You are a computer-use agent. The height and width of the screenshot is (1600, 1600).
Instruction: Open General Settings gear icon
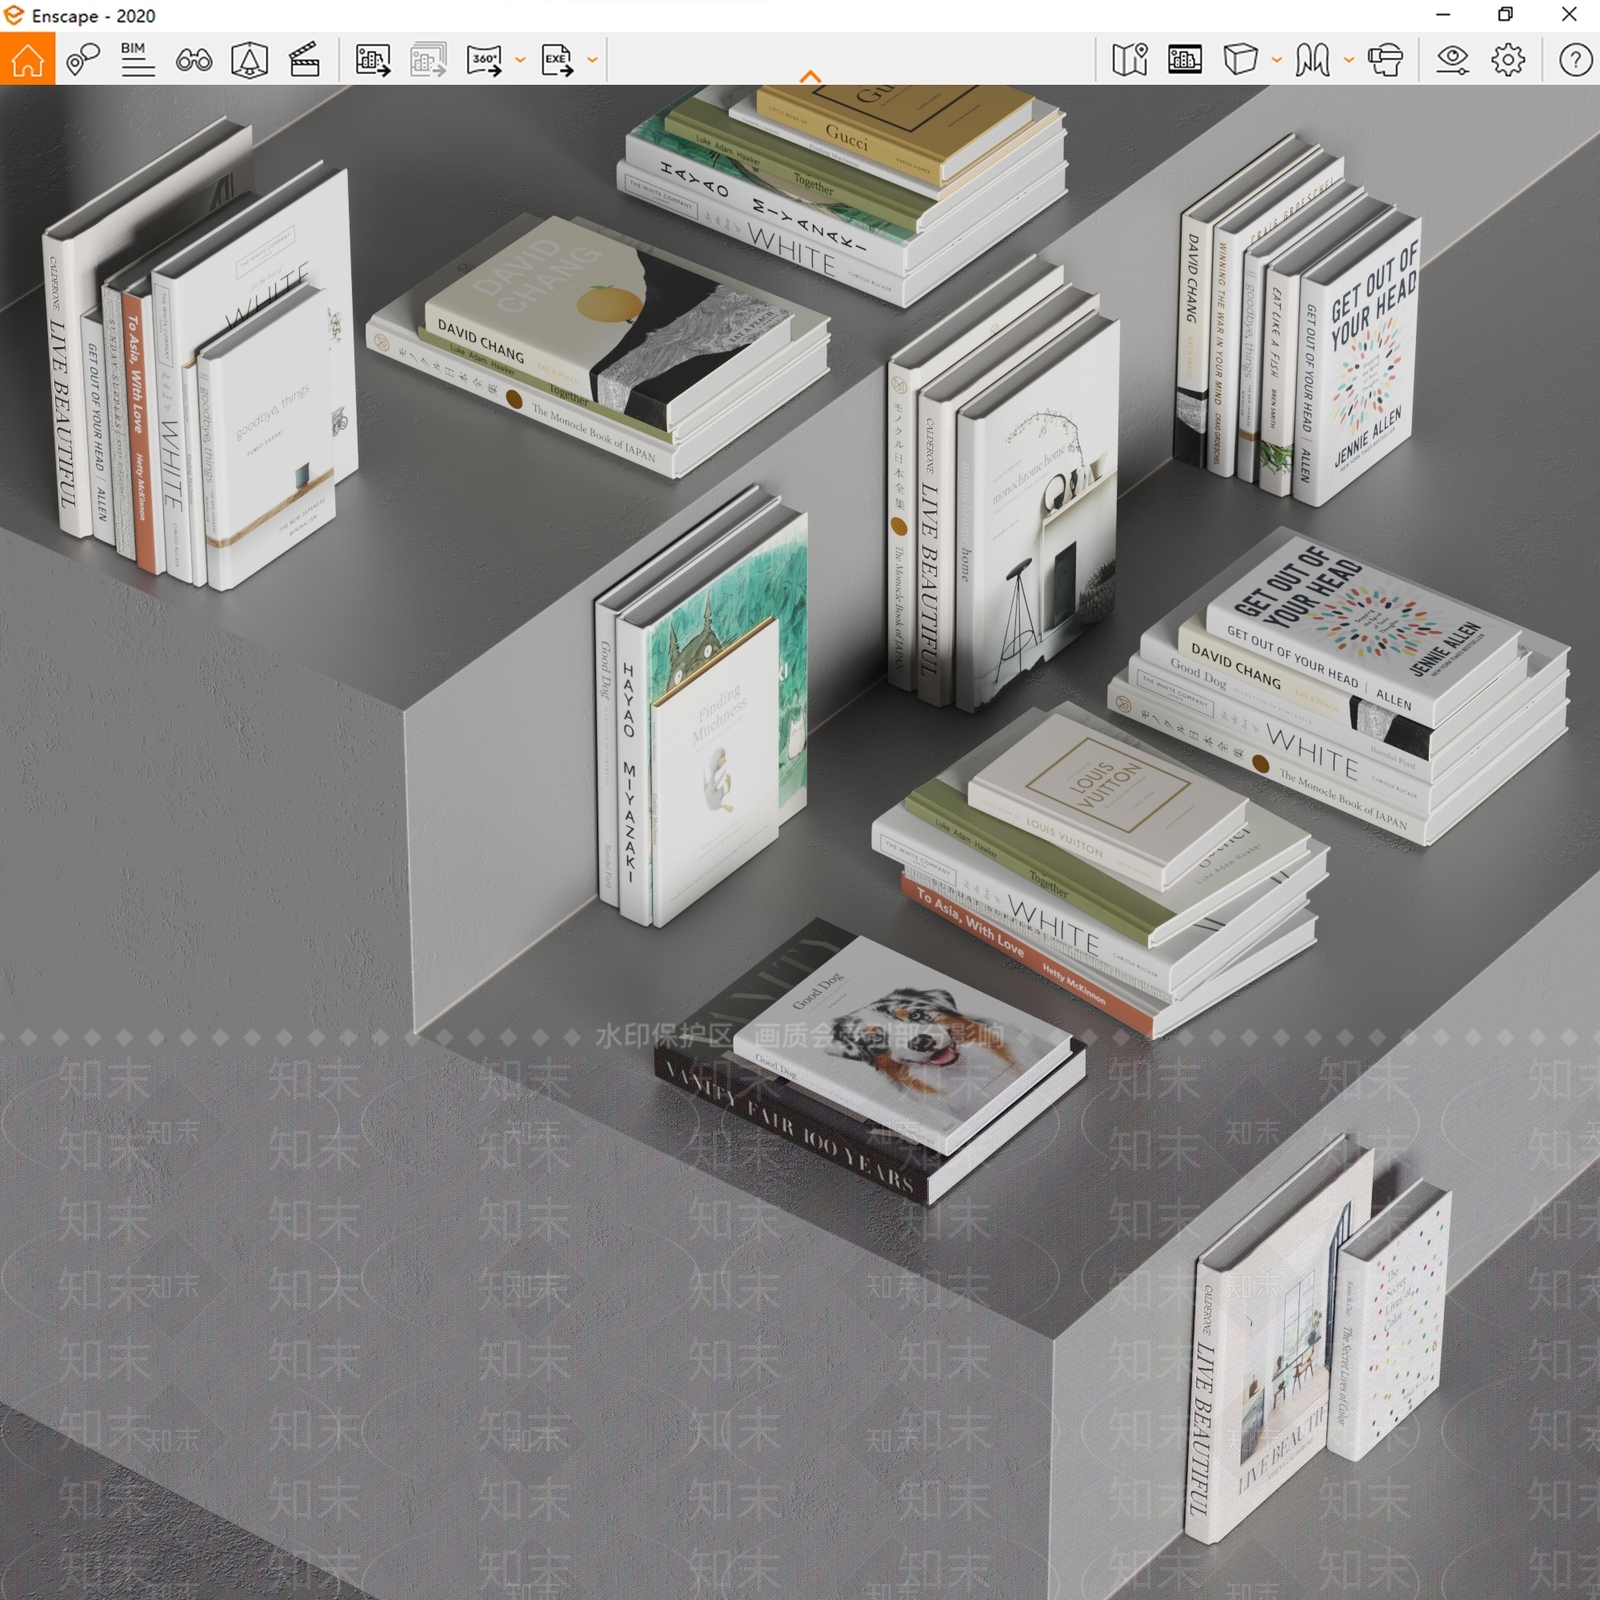[x=1508, y=60]
